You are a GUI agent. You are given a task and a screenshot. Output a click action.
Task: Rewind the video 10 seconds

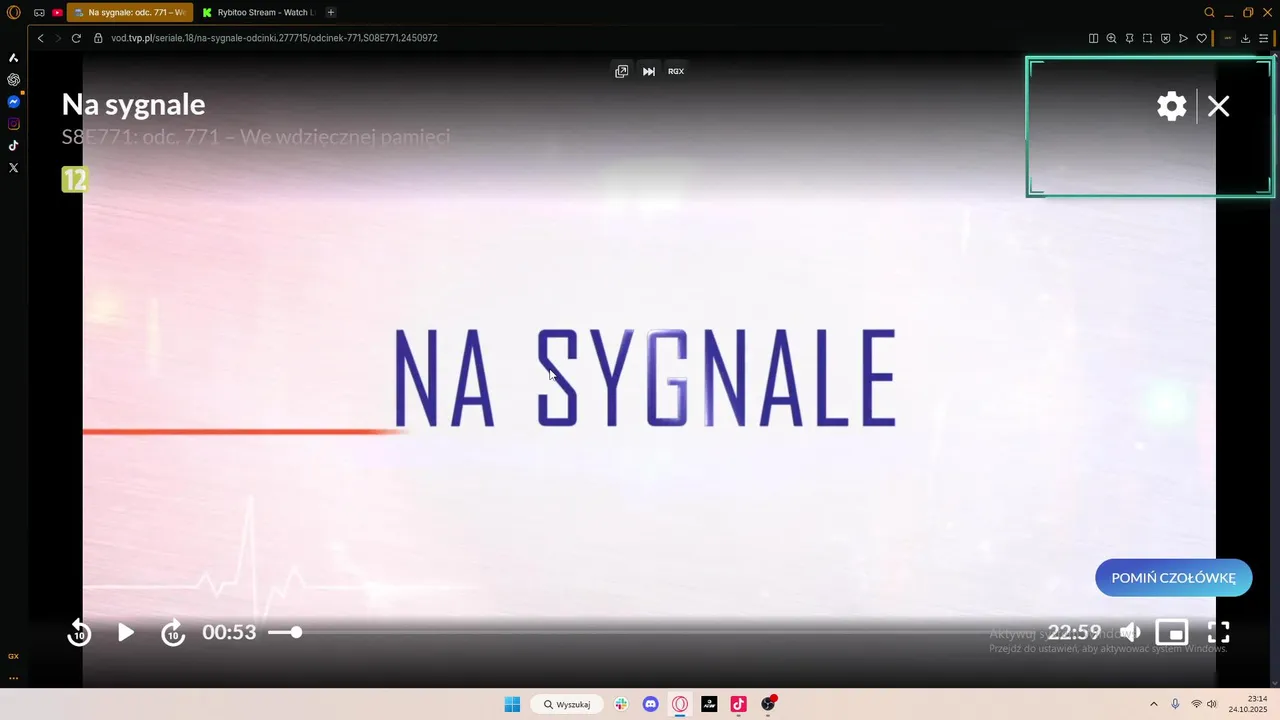coord(79,632)
